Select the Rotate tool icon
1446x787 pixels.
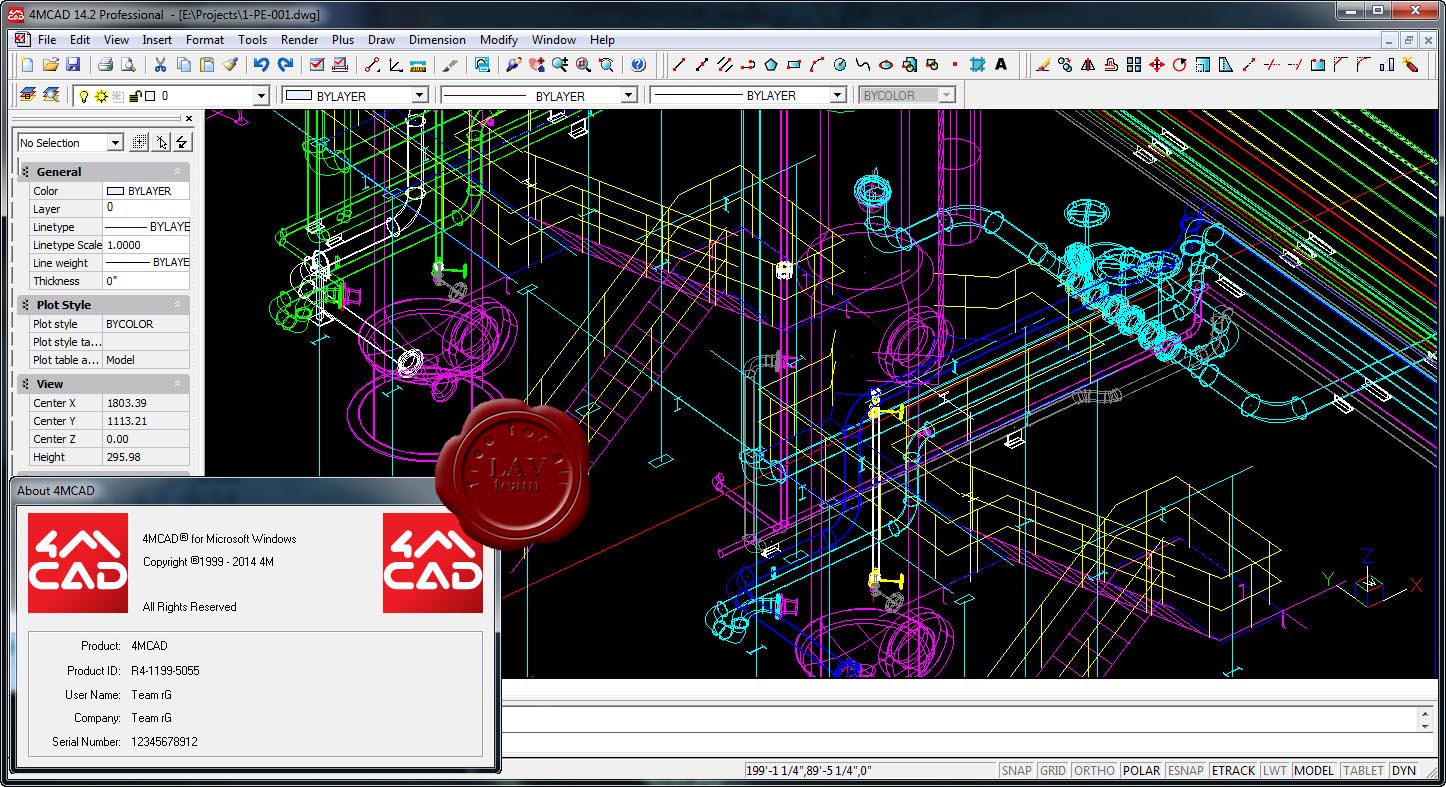pos(1180,65)
